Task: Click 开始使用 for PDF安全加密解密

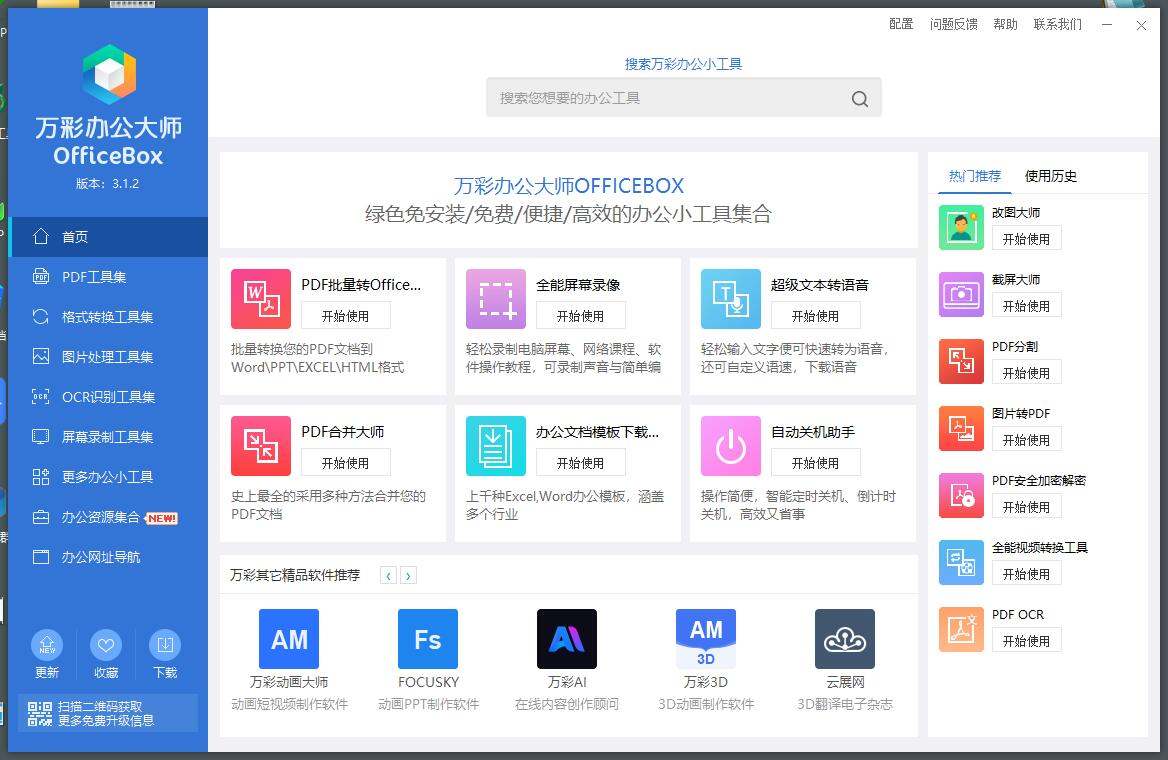Action: pyautogui.click(x=1026, y=507)
